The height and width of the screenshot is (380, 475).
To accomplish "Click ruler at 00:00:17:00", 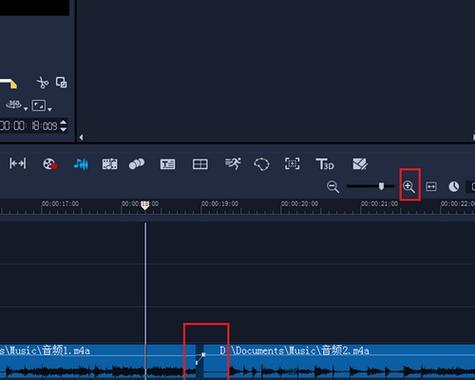I will tap(60, 203).
